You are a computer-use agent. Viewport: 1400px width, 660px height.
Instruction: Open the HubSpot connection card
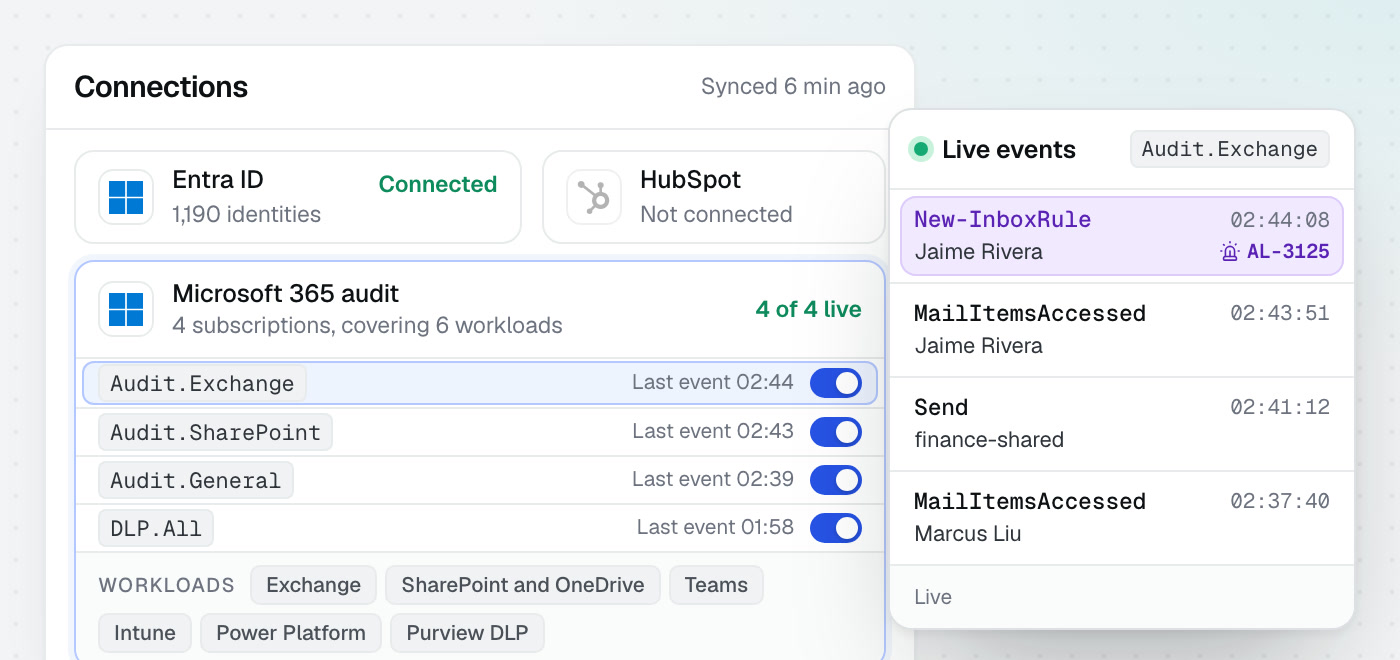(x=714, y=197)
